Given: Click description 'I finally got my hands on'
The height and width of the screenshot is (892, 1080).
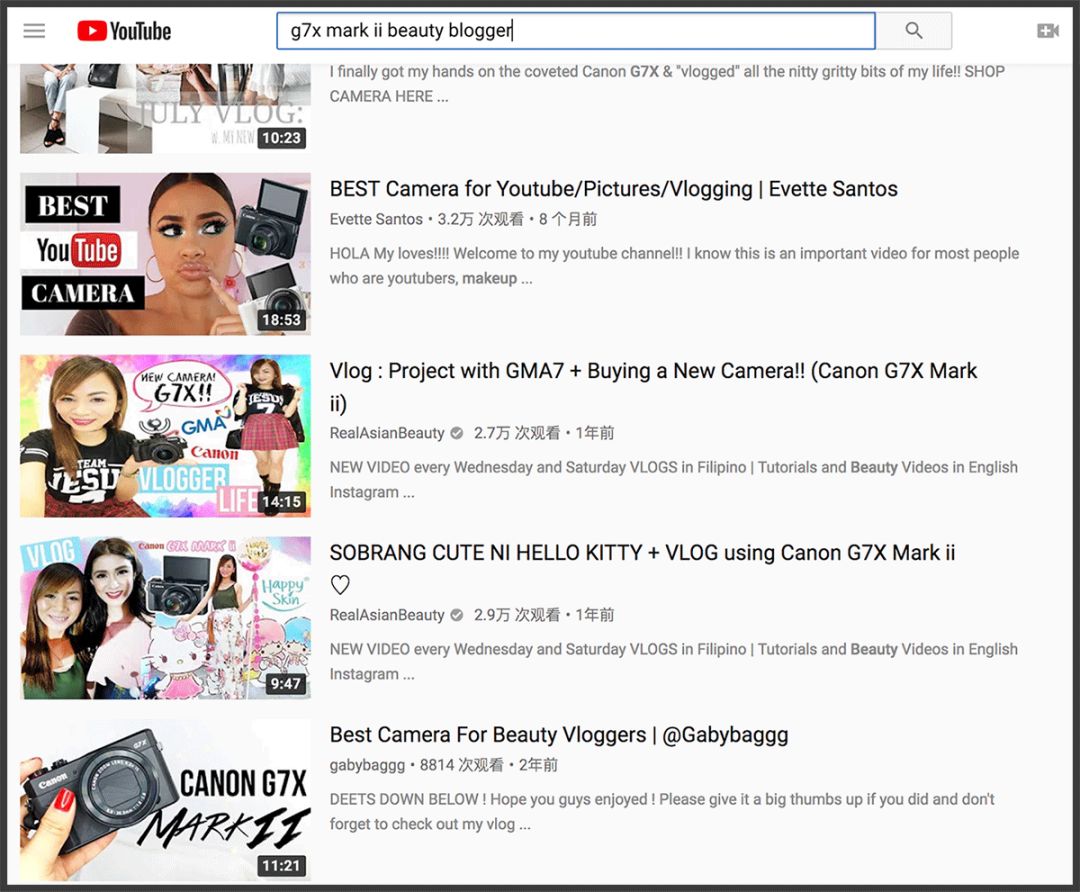Looking at the screenshot, I should click(667, 84).
